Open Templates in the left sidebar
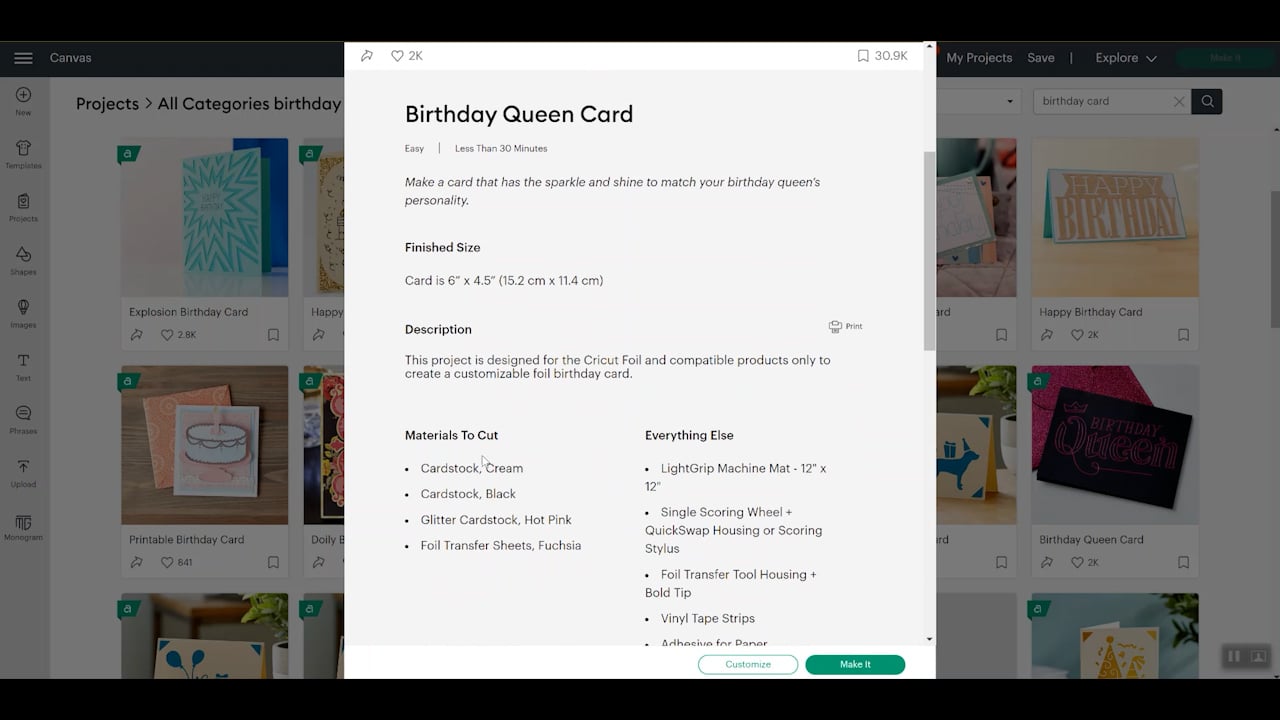 click(23, 154)
